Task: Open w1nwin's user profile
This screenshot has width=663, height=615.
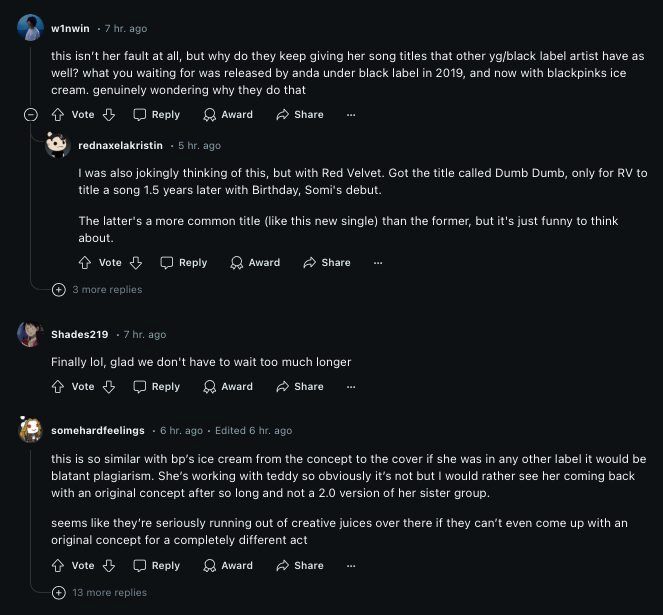Action: tap(69, 29)
